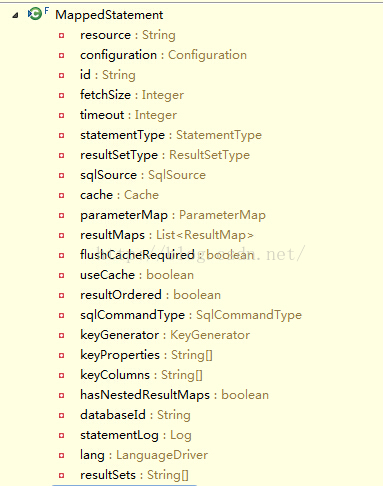The width and height of the screenshot is (383, 486).
Task: Select the 'resultMaps : List<ResultMap>' field
Action: coord(167,235)
